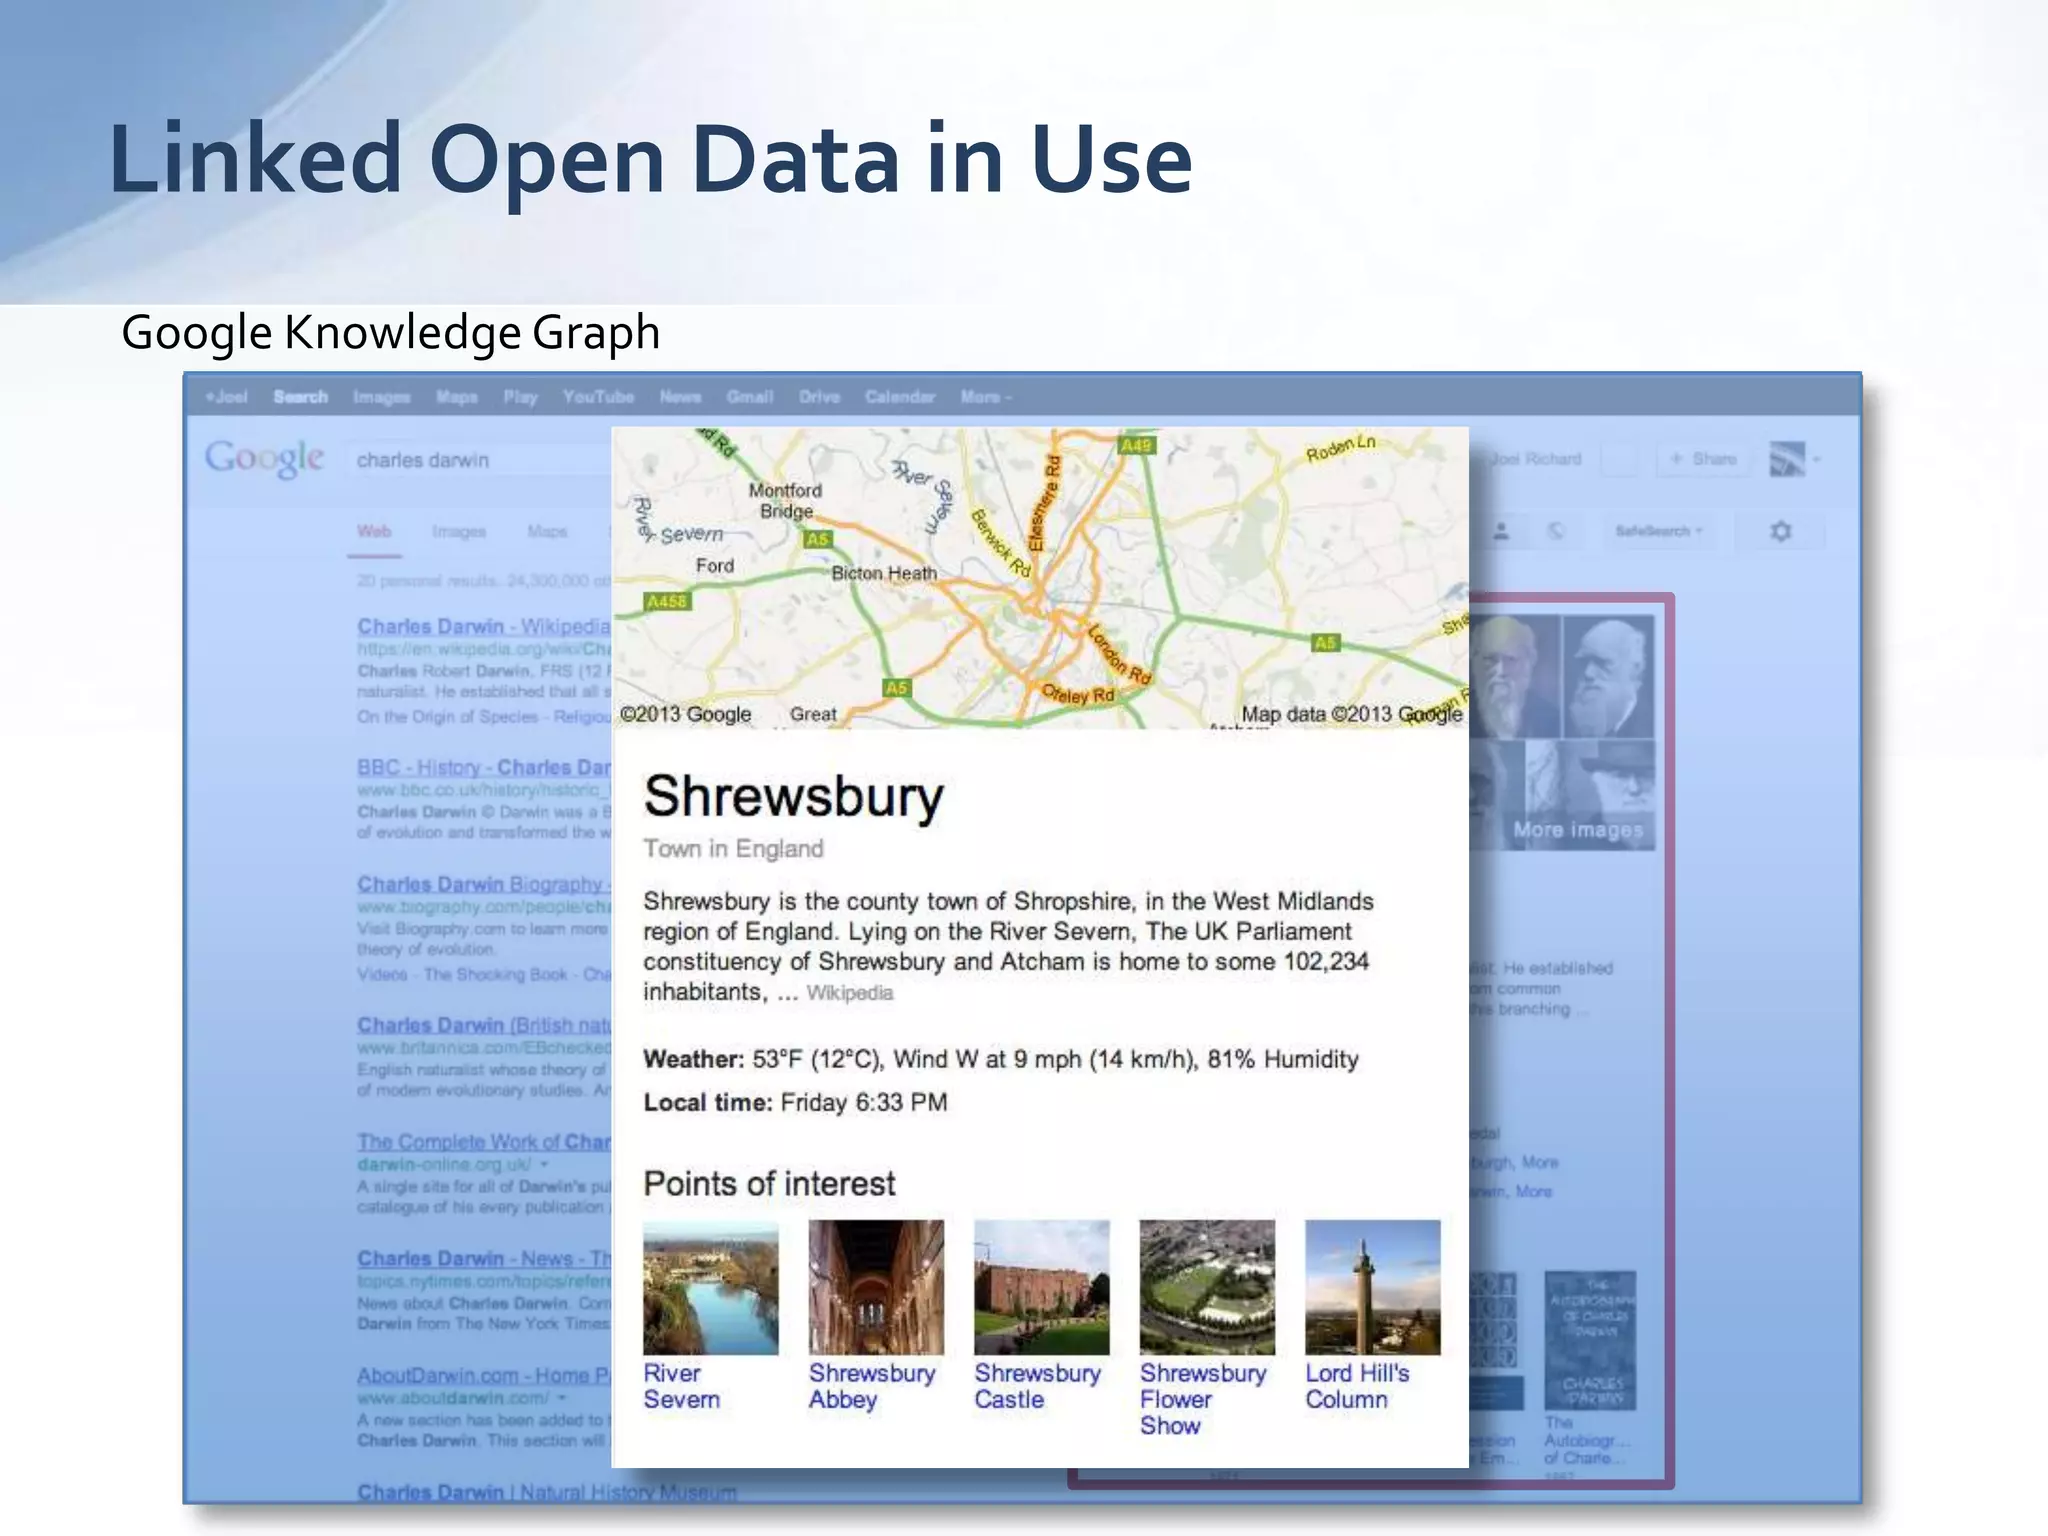The height and width of the screenshot is (1536, 2048).
Task: Open the More menu in top bar
Action: pyautogui.click(x=986, y=397)
